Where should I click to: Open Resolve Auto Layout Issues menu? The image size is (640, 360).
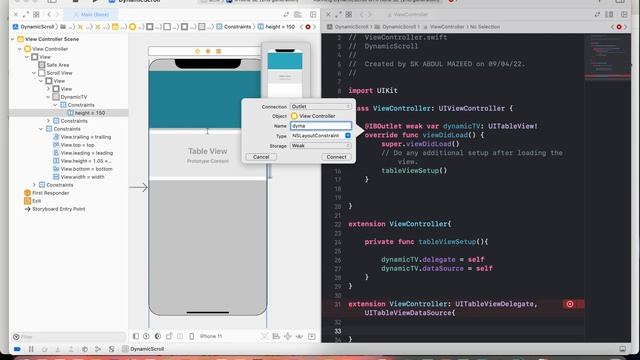click(x=300, y=336)
